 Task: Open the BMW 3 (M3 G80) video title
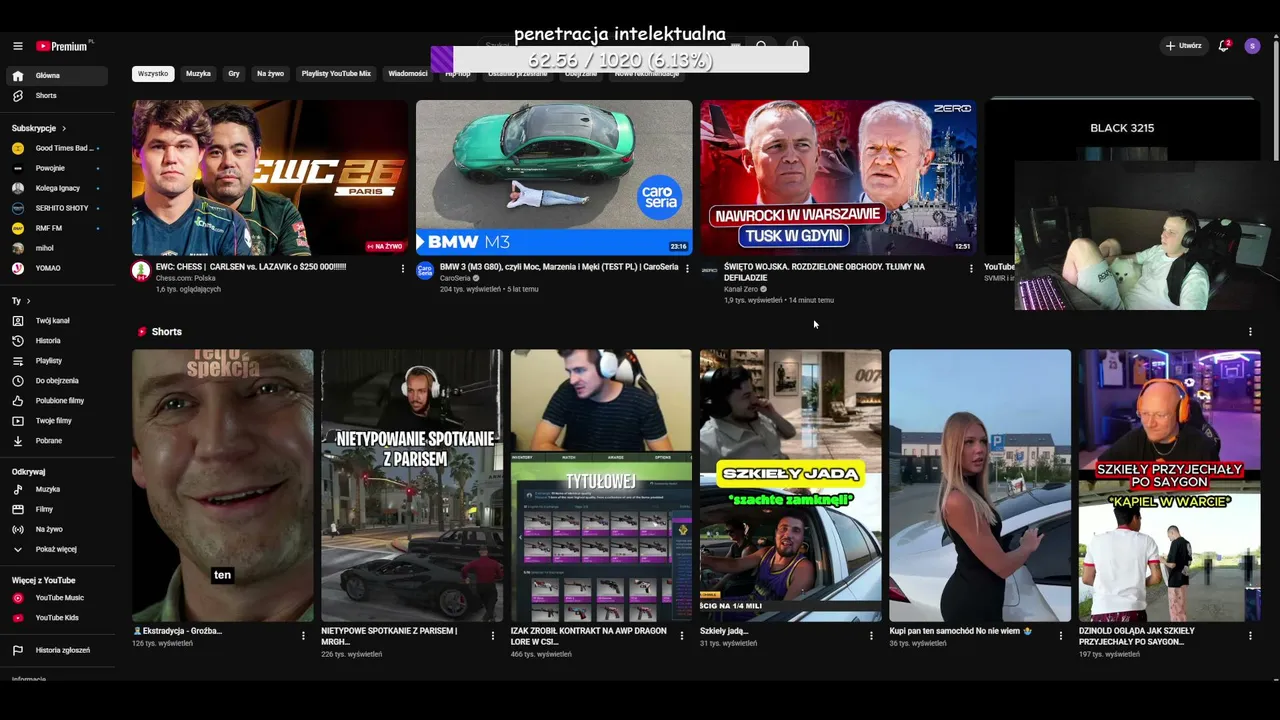pos(559,267)
